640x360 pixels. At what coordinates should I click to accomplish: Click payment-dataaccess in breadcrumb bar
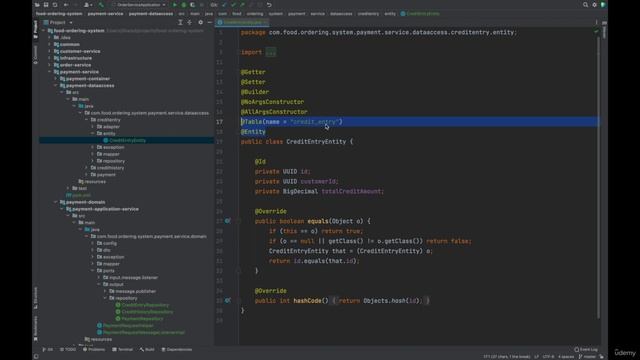pyautogui.click(x=151, y=14)
